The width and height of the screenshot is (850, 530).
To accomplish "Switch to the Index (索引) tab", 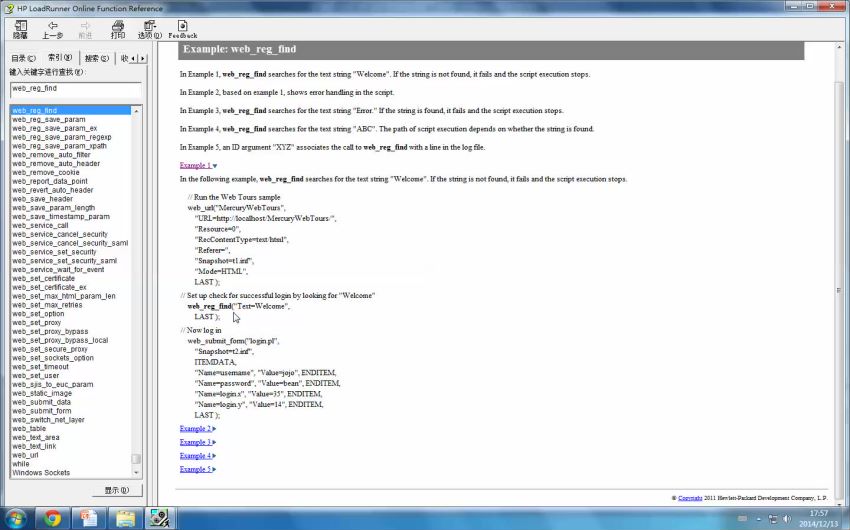I will point(60,57).
